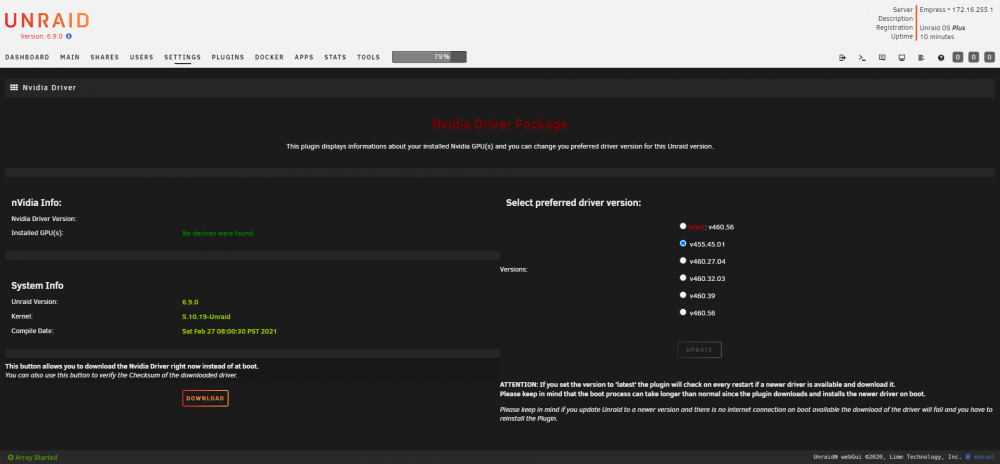Click the grid icon beside Nvidia Driver title
1000x464 pixels.
point(14,87)
